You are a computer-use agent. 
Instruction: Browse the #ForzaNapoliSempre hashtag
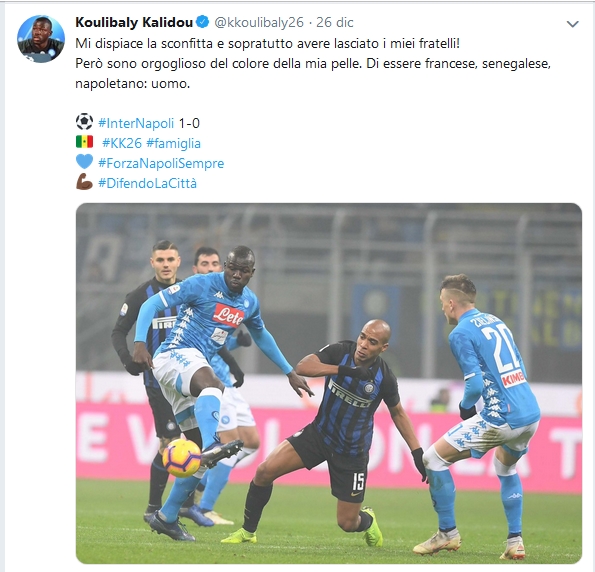161,163
